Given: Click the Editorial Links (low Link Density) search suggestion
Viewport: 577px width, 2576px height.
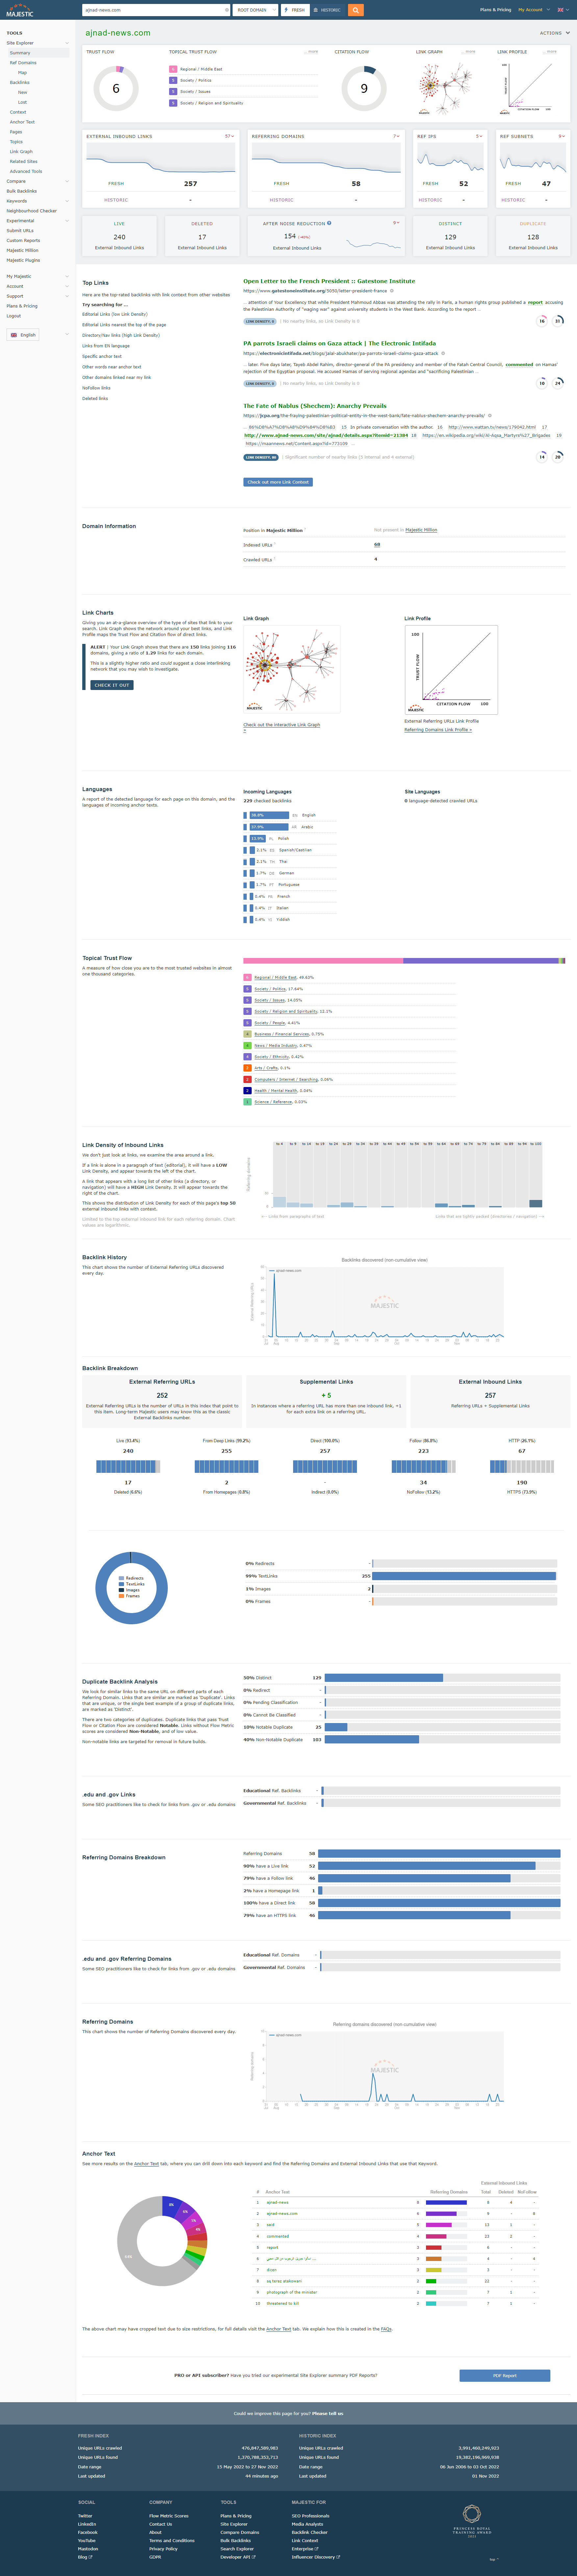Looking at the screenshot, I should coord(115,314).
